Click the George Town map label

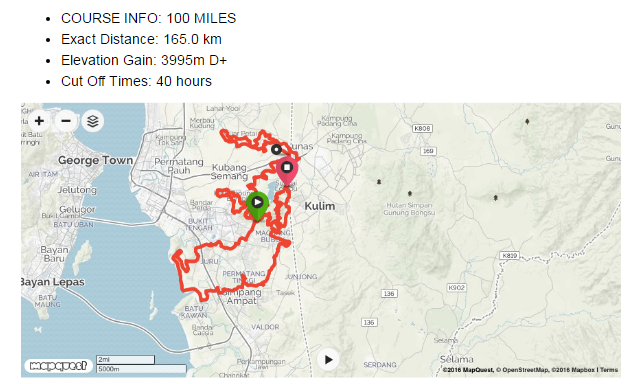95,160
